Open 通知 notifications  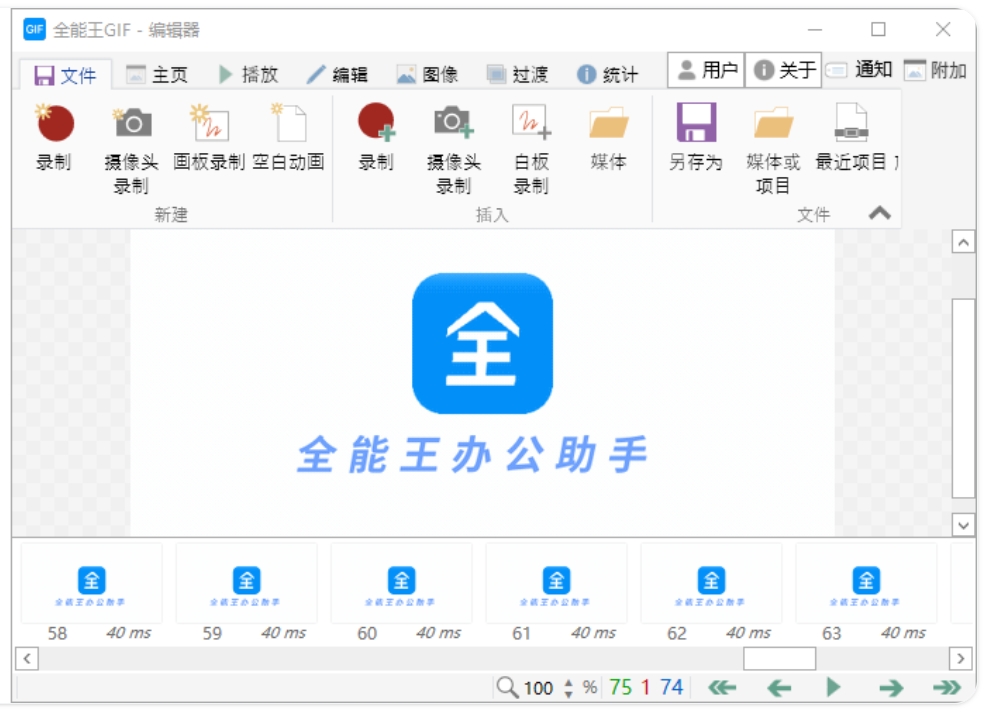tap(859, 70)
